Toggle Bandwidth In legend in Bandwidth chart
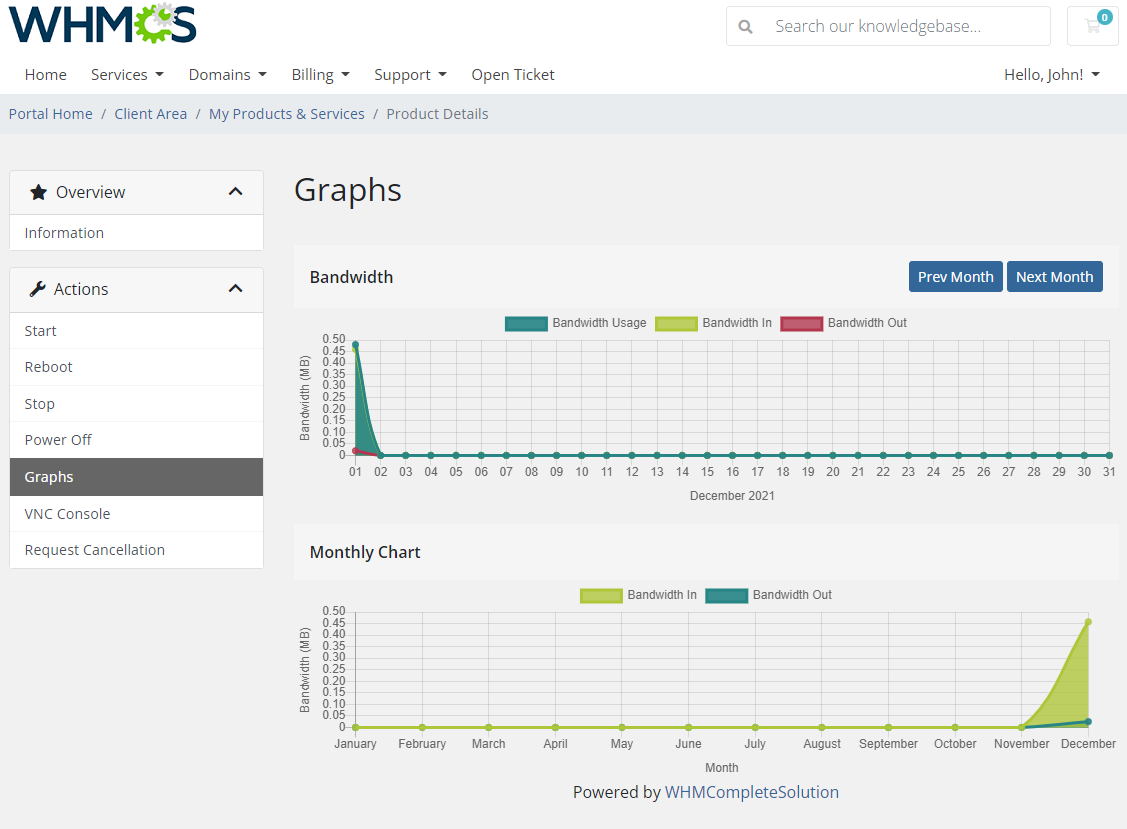This screenshot has height=829, width=1127. pyautogui.click(x=676, y=324)
